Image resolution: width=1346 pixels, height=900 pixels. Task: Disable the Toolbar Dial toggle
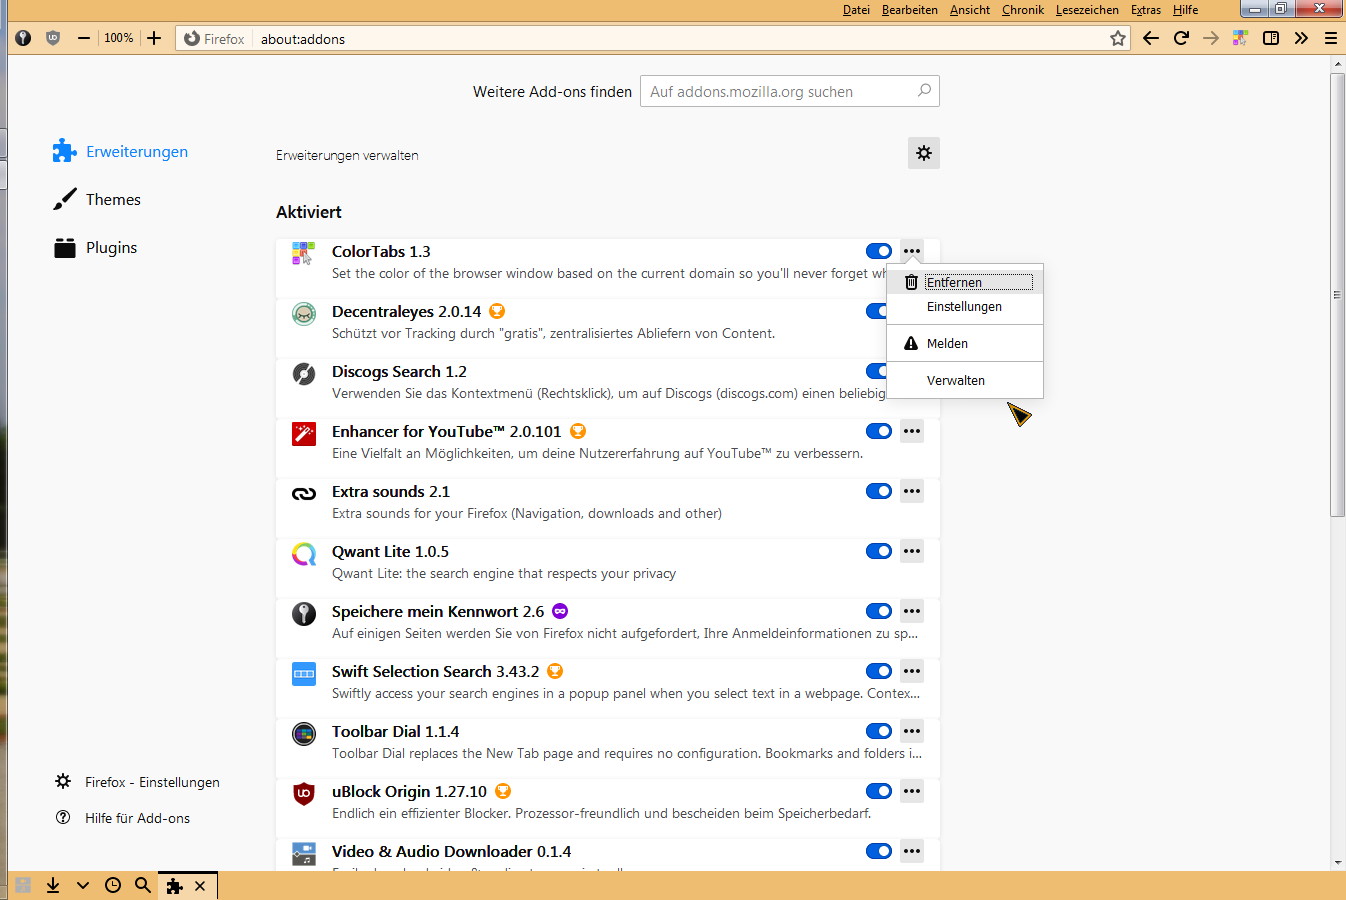[x=879, y=731]
